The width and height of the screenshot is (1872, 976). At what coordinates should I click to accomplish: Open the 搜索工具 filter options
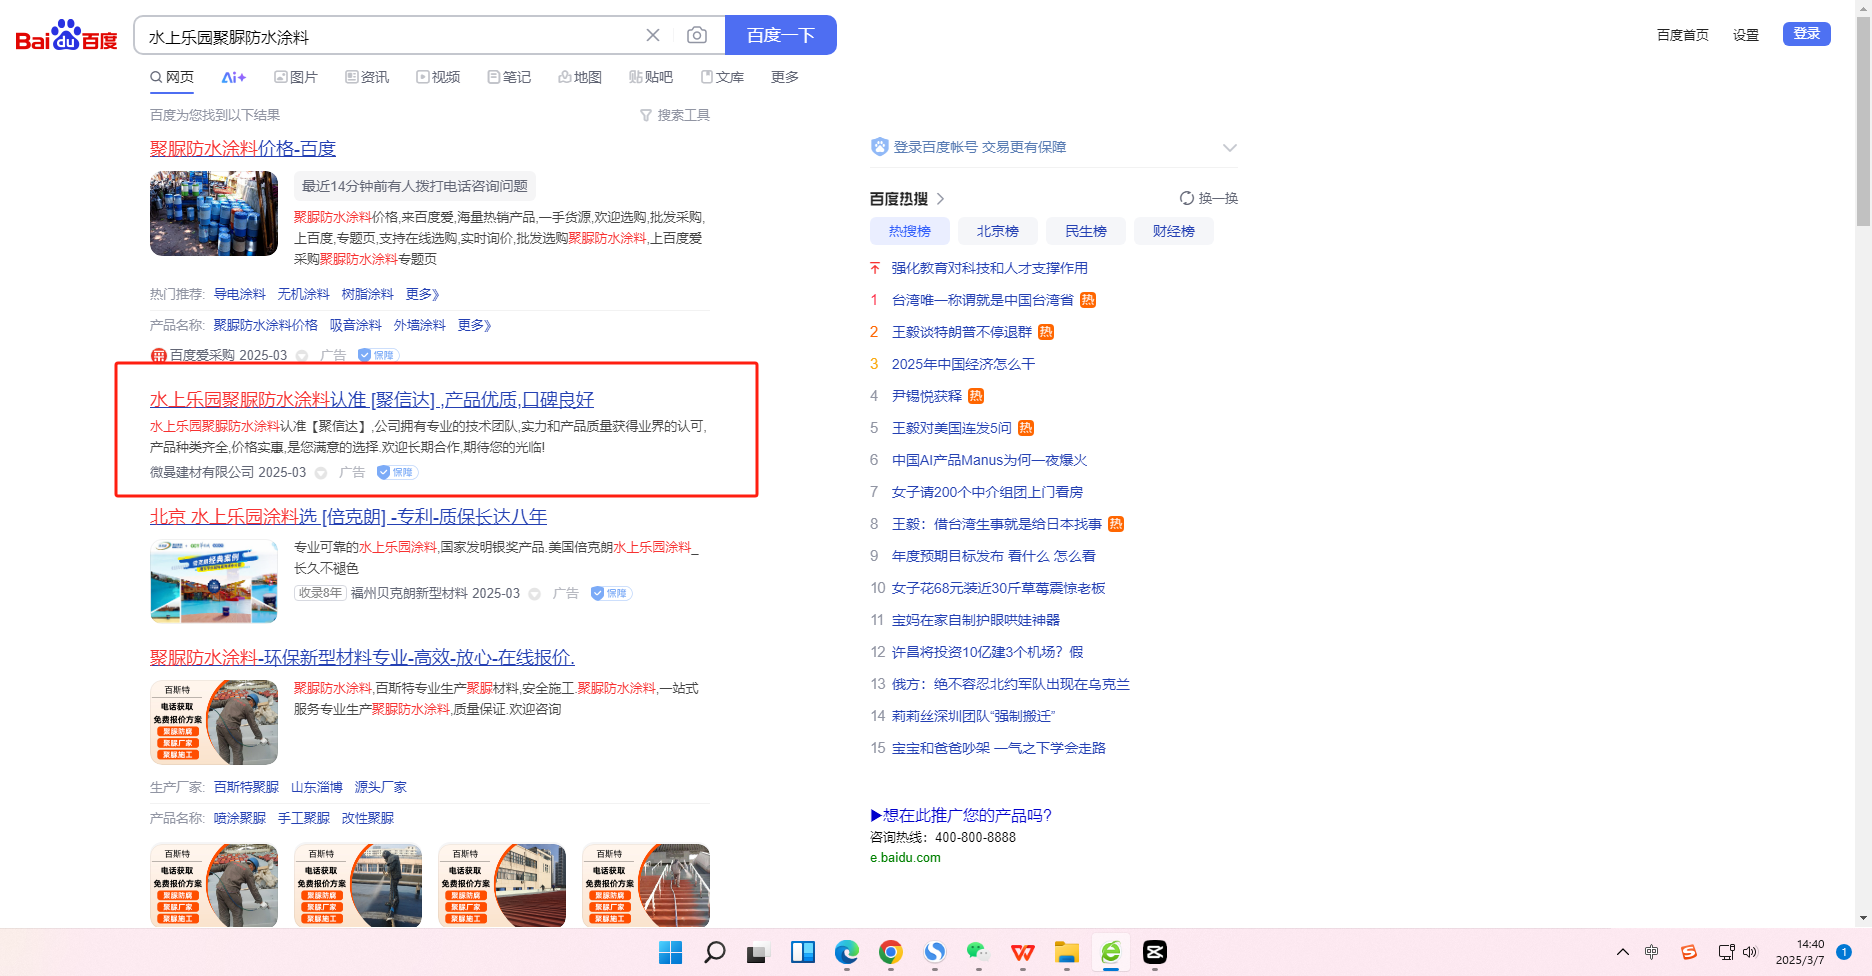(x=675, y=115)
